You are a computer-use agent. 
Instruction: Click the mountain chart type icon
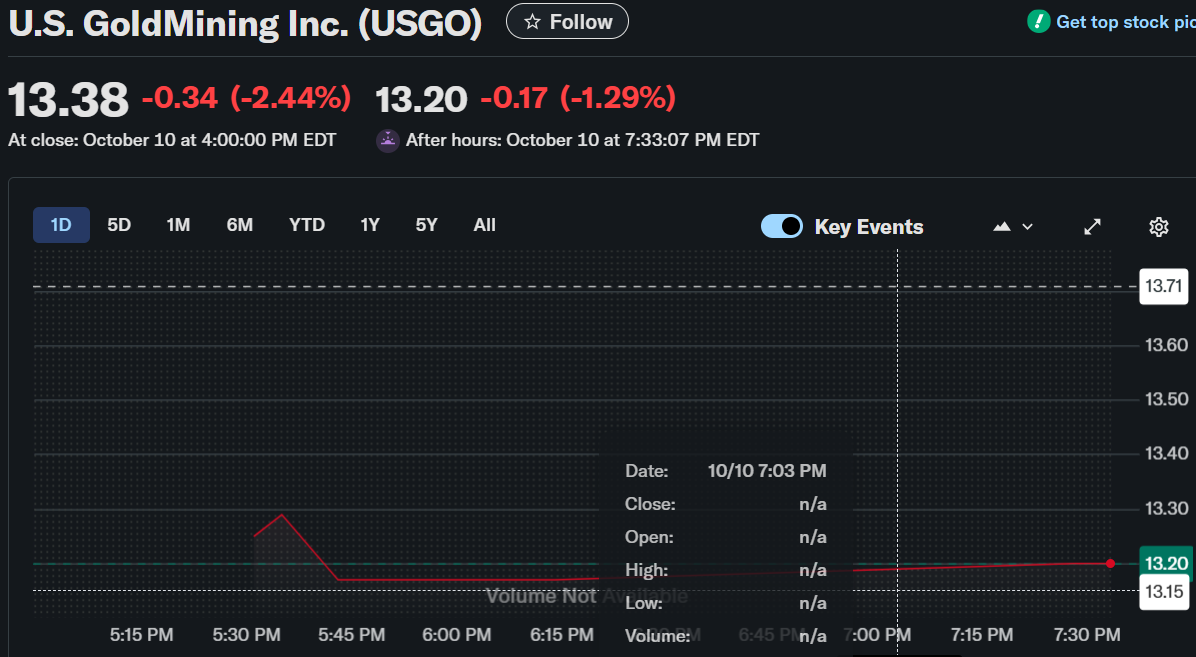pos(1002,227)
